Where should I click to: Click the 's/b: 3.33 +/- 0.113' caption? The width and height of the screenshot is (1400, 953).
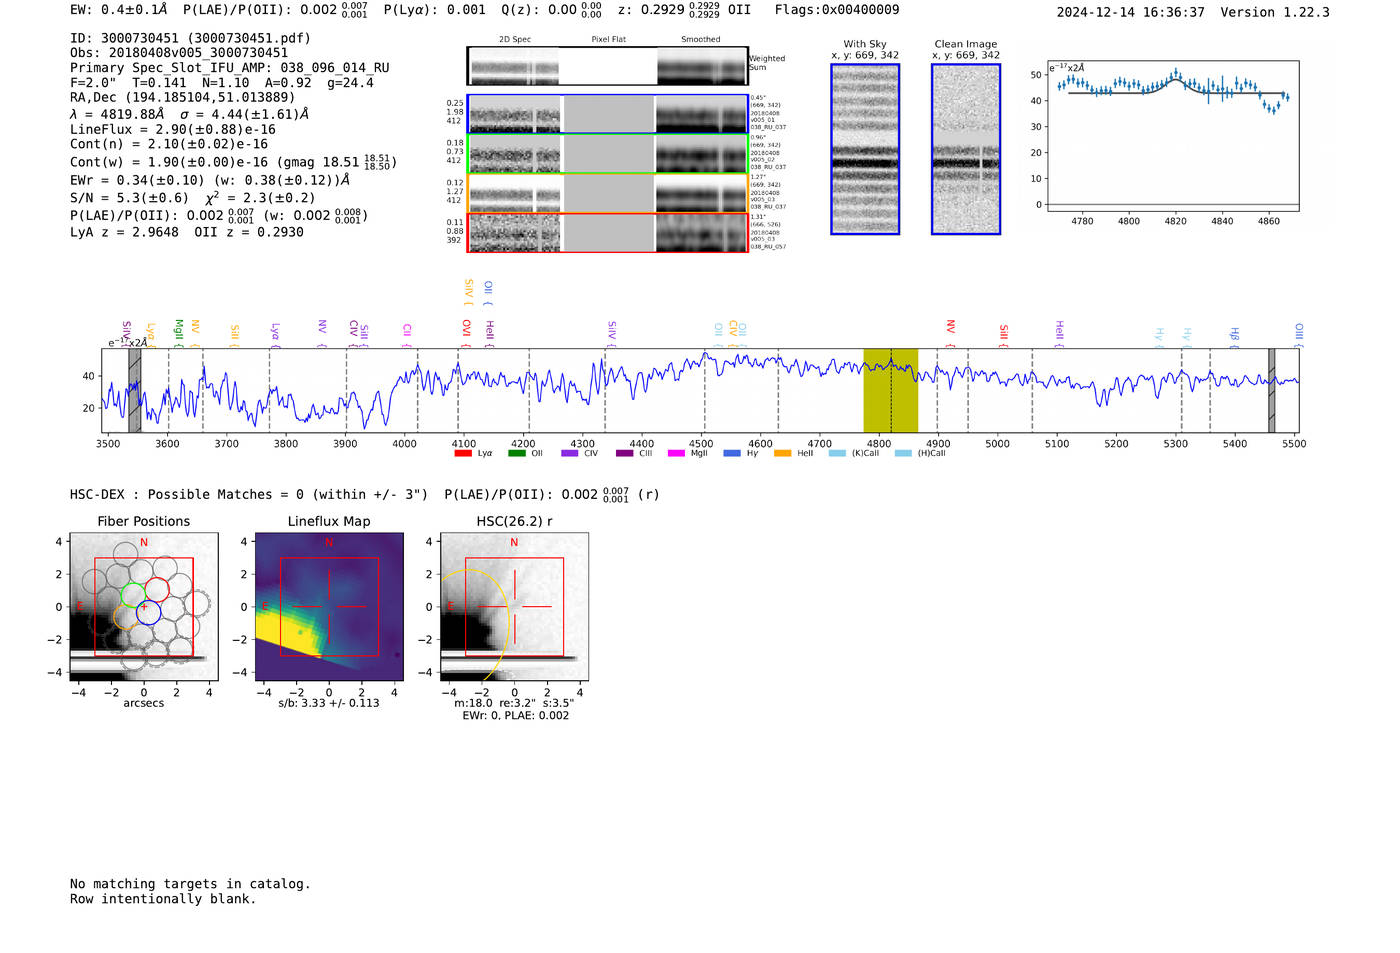(x=329, y=703)
